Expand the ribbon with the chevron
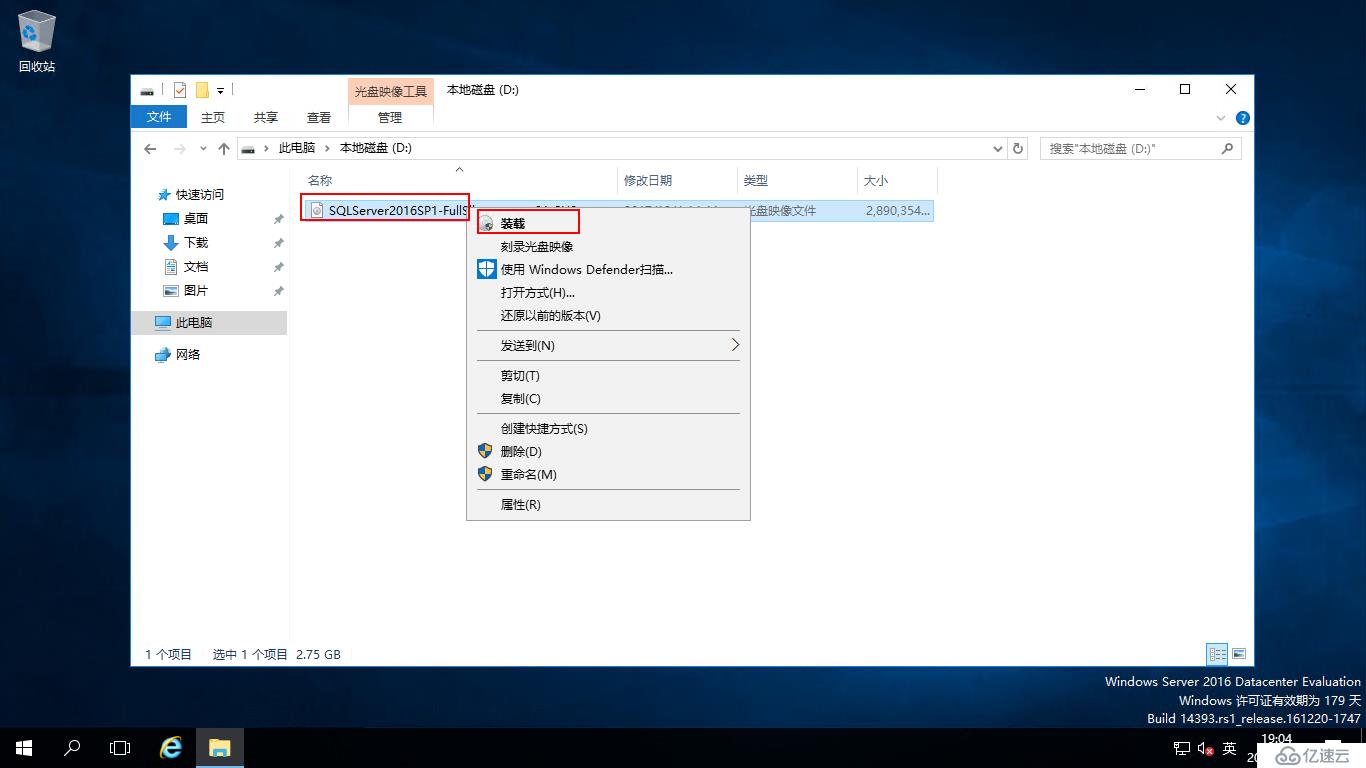Viewport: 1366px width, 768px height. click(1221, 118)
